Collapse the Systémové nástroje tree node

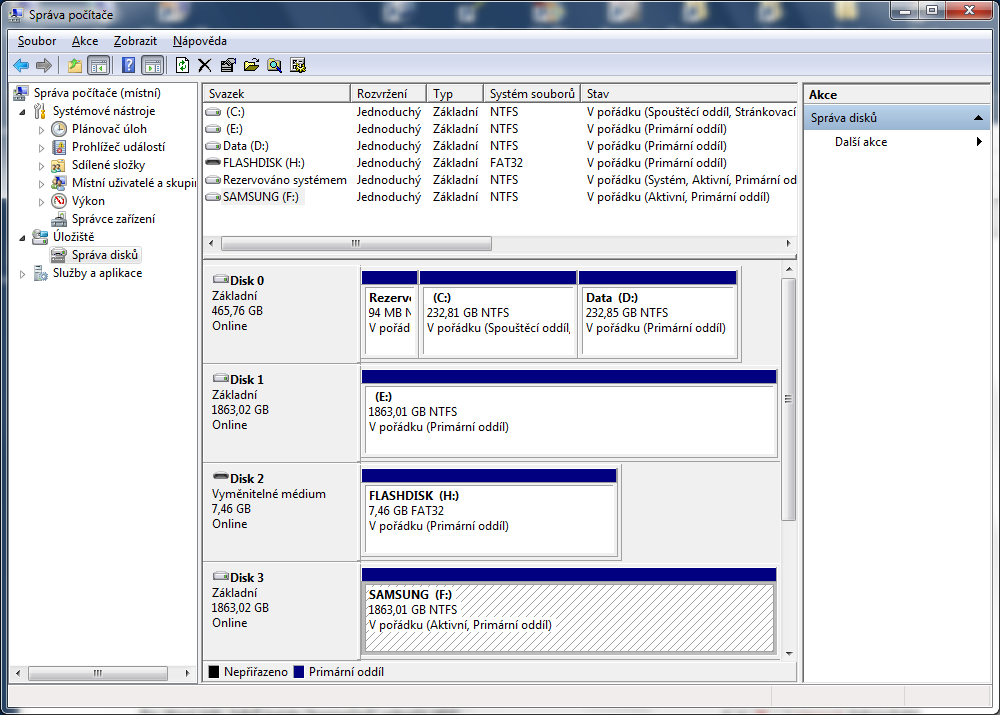[x=24, y=111]
